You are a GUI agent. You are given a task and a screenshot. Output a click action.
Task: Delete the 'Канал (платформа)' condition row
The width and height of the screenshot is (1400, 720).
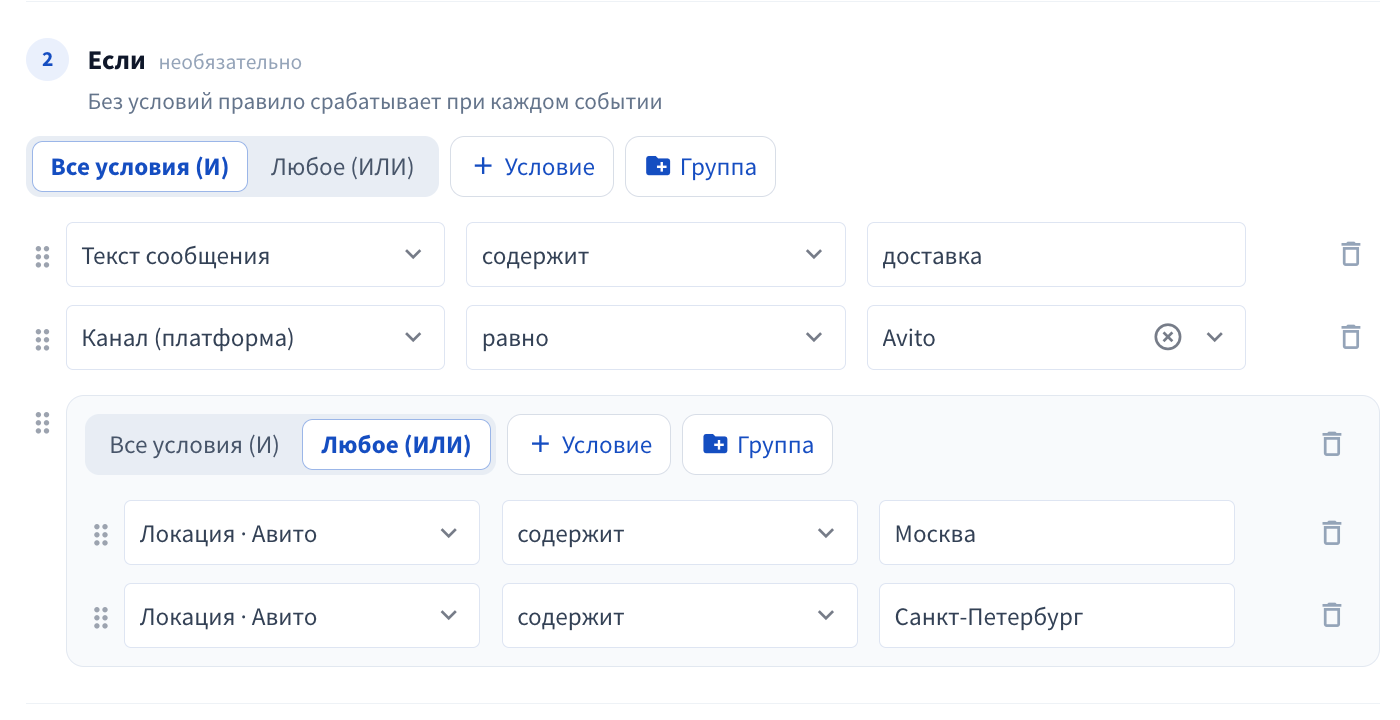click(1350, 337)
